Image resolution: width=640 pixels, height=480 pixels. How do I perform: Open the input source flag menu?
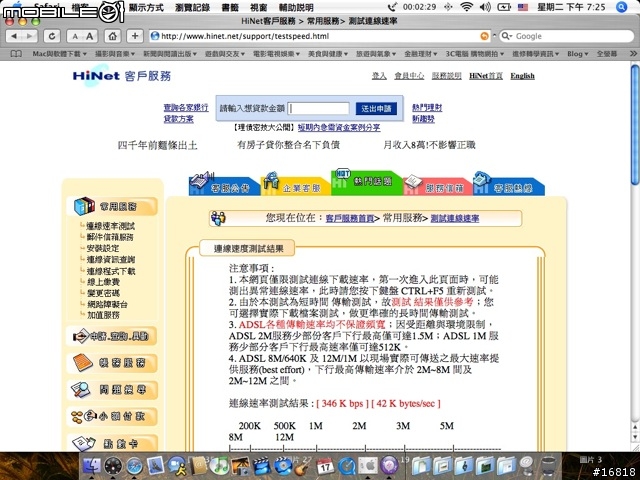(x=523, y=7)
